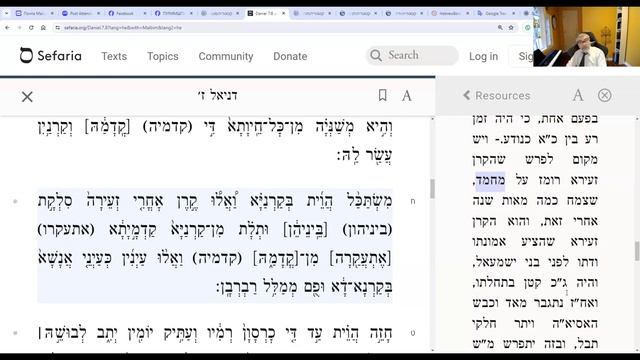Click the browser Home icon
This screenshot has height=360, width=640.
coord(43,28)
